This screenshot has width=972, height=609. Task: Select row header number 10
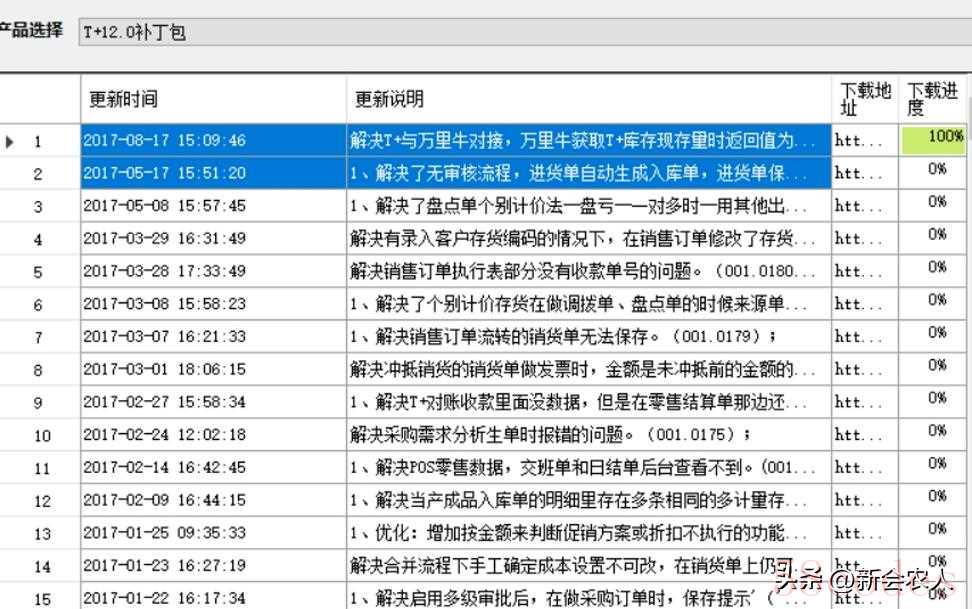pos(40,435)
